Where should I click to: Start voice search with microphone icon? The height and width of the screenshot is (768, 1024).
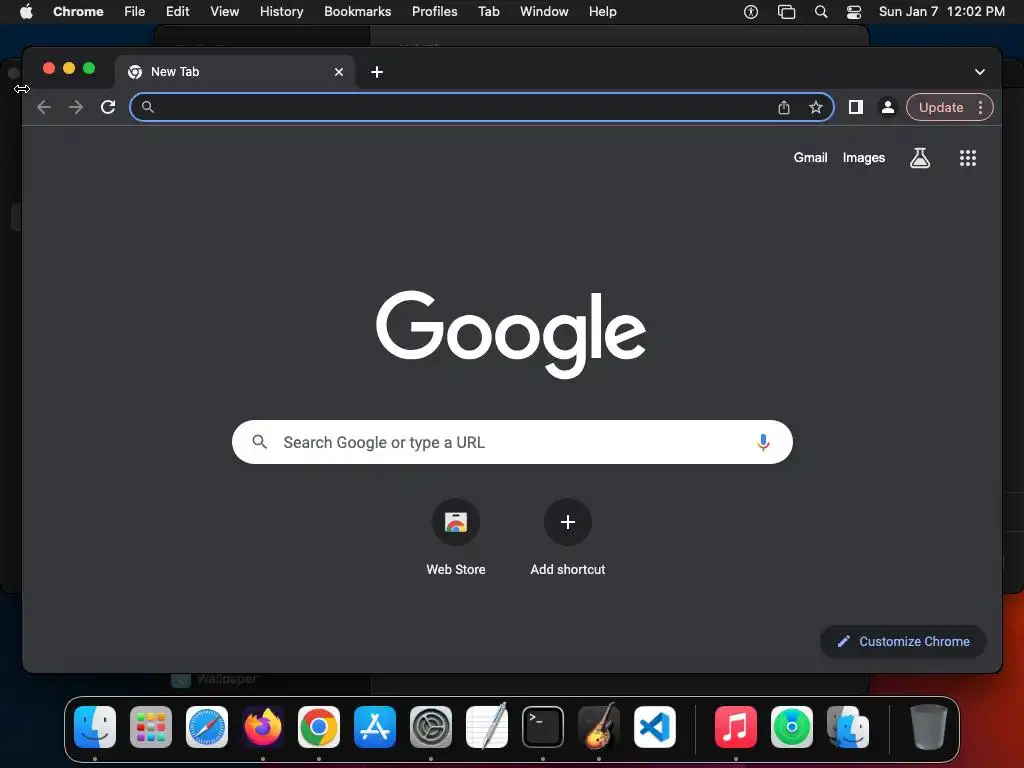tap(763, 442)
